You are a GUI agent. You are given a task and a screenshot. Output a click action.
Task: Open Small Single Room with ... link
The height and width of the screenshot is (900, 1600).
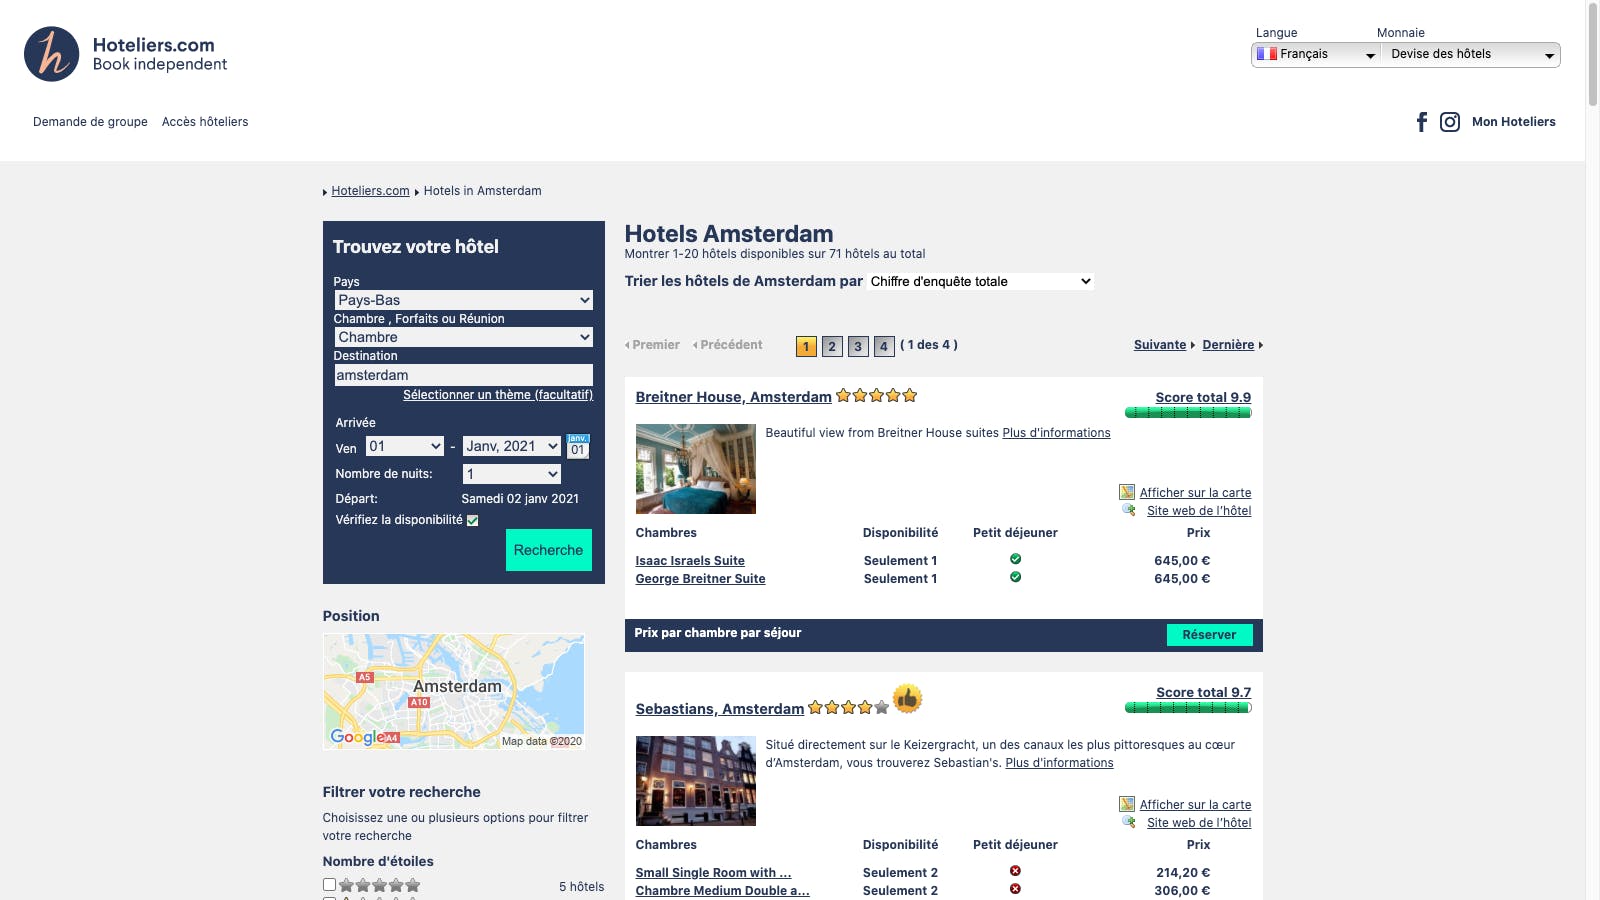click(x=713, y=873)
